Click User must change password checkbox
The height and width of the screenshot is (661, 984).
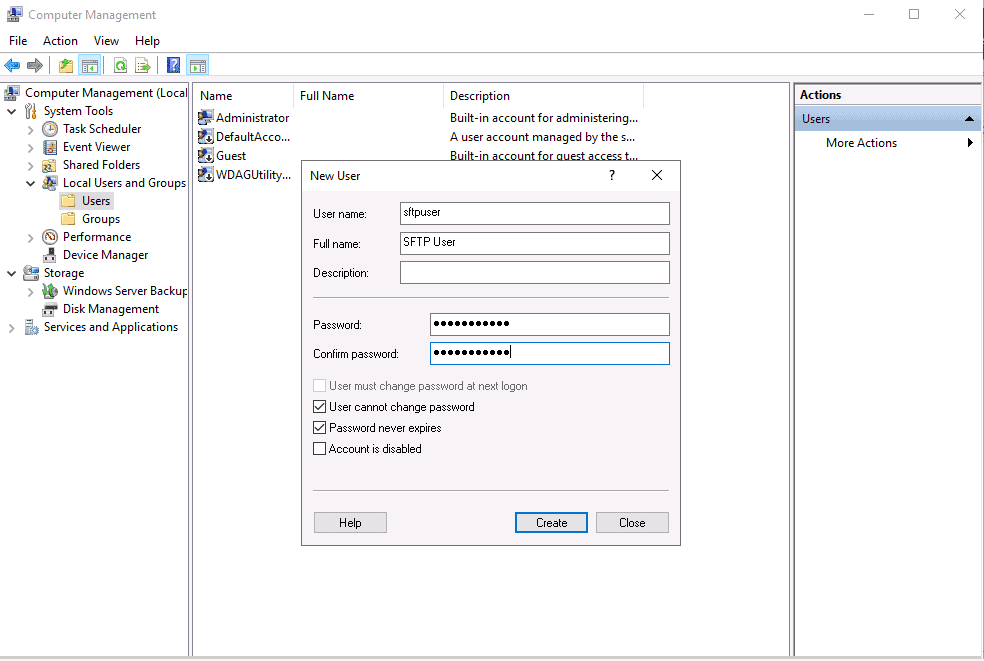click(x=319, y=385)
